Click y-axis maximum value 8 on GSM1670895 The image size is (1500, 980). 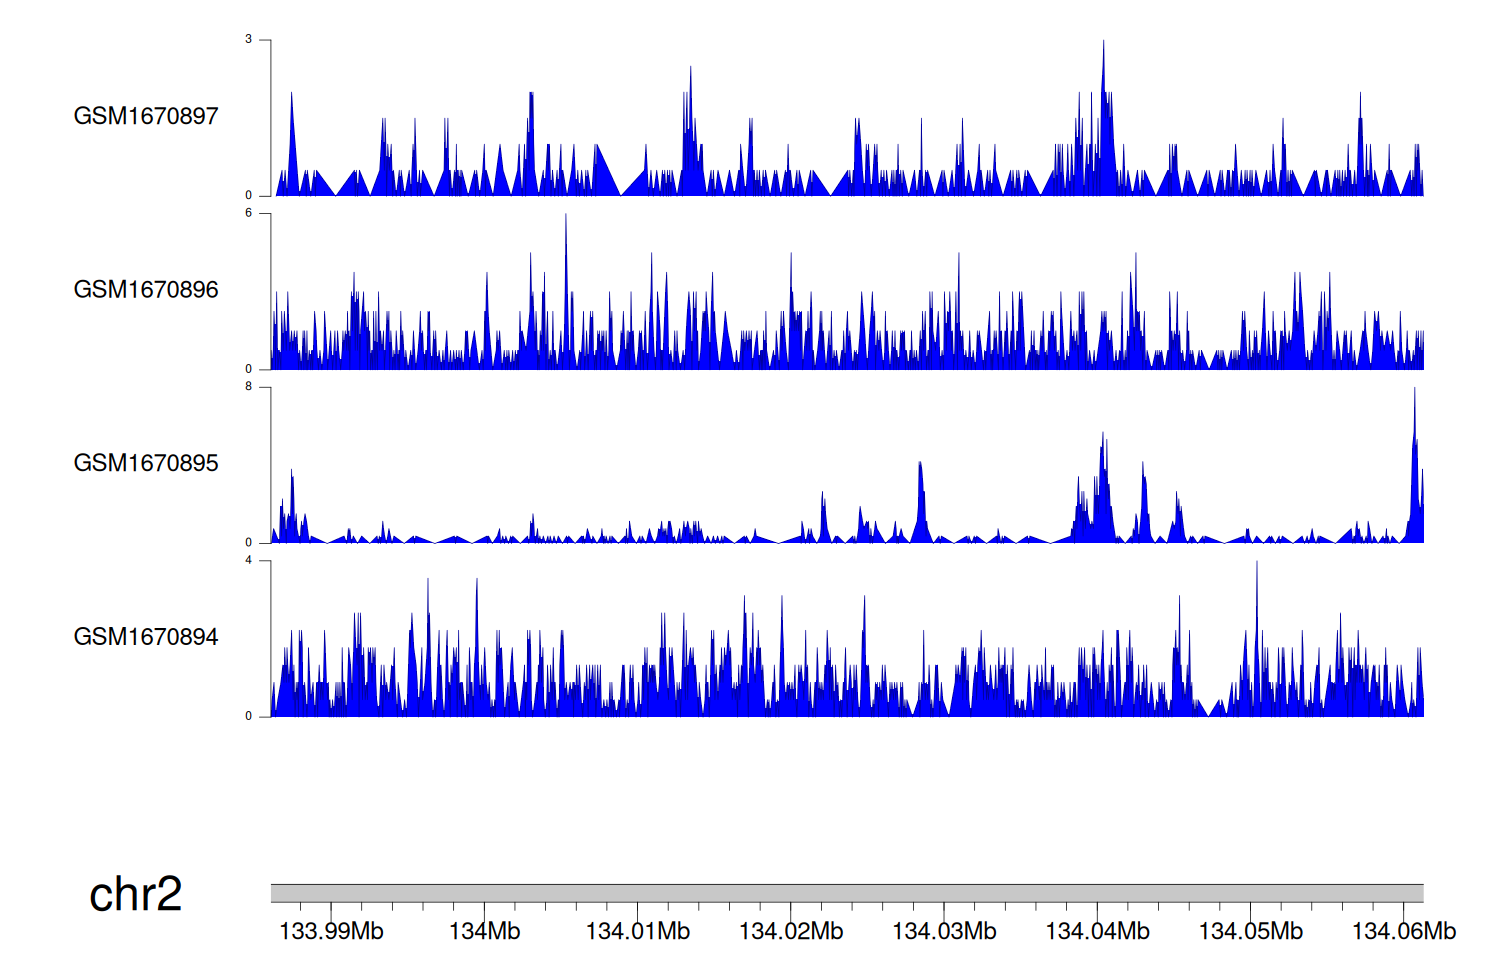(249, 386)
